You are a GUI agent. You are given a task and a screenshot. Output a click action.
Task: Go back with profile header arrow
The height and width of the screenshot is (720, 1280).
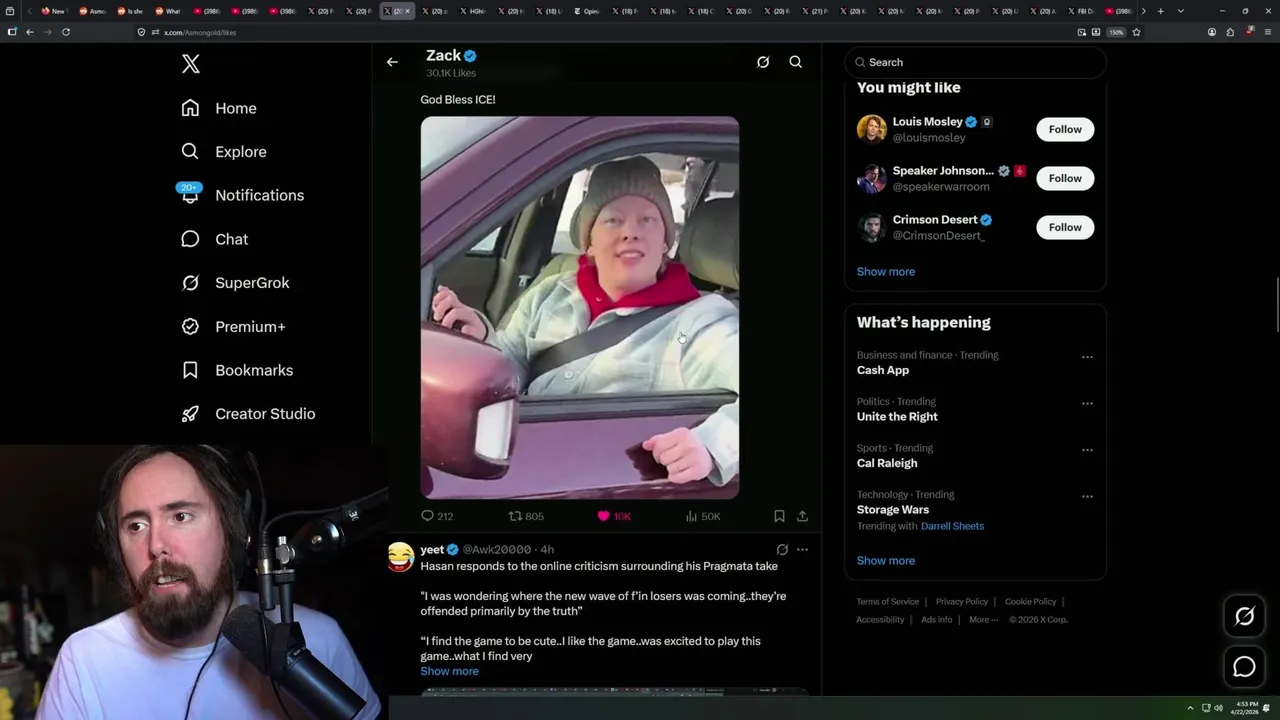(392, 62)
